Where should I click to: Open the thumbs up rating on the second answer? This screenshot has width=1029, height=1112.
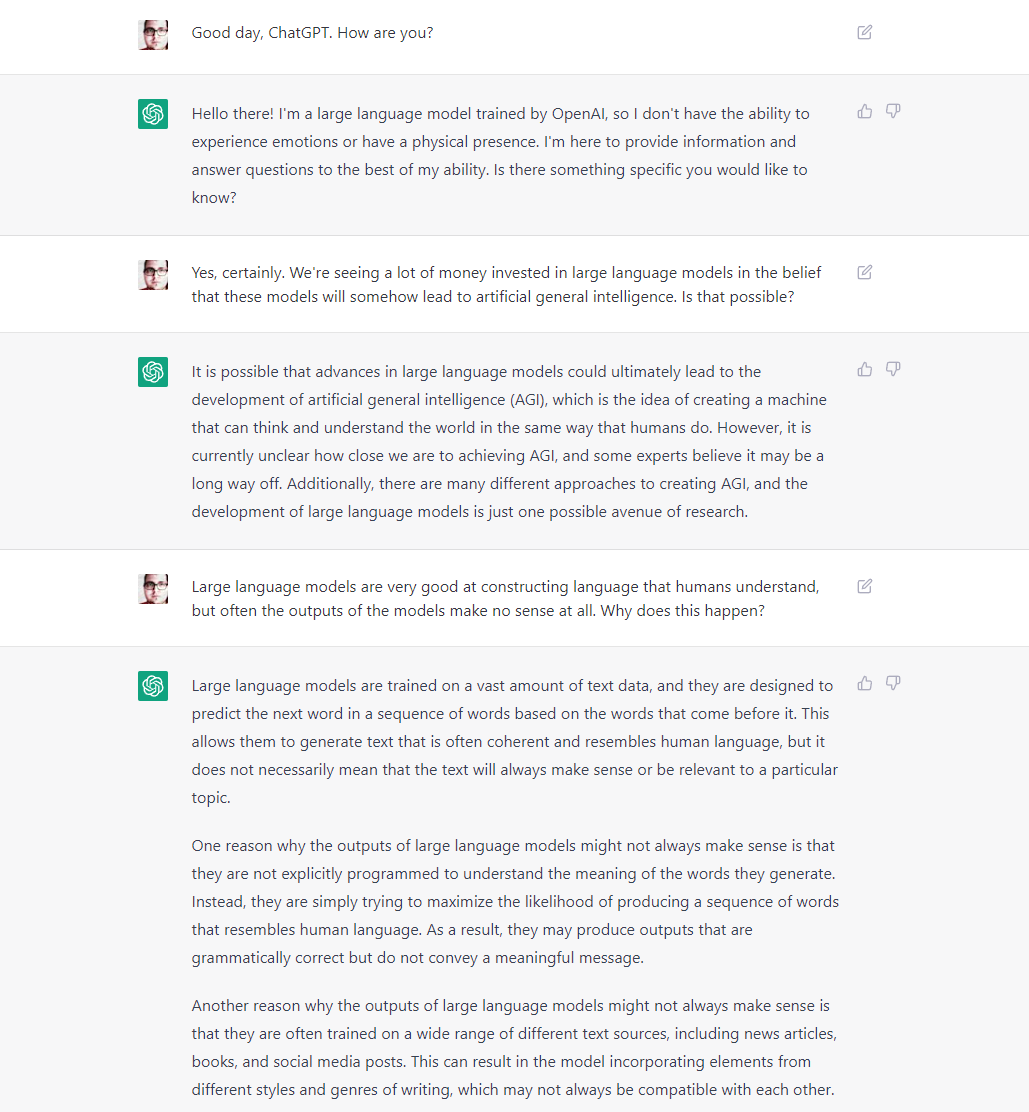pos(864,369)
